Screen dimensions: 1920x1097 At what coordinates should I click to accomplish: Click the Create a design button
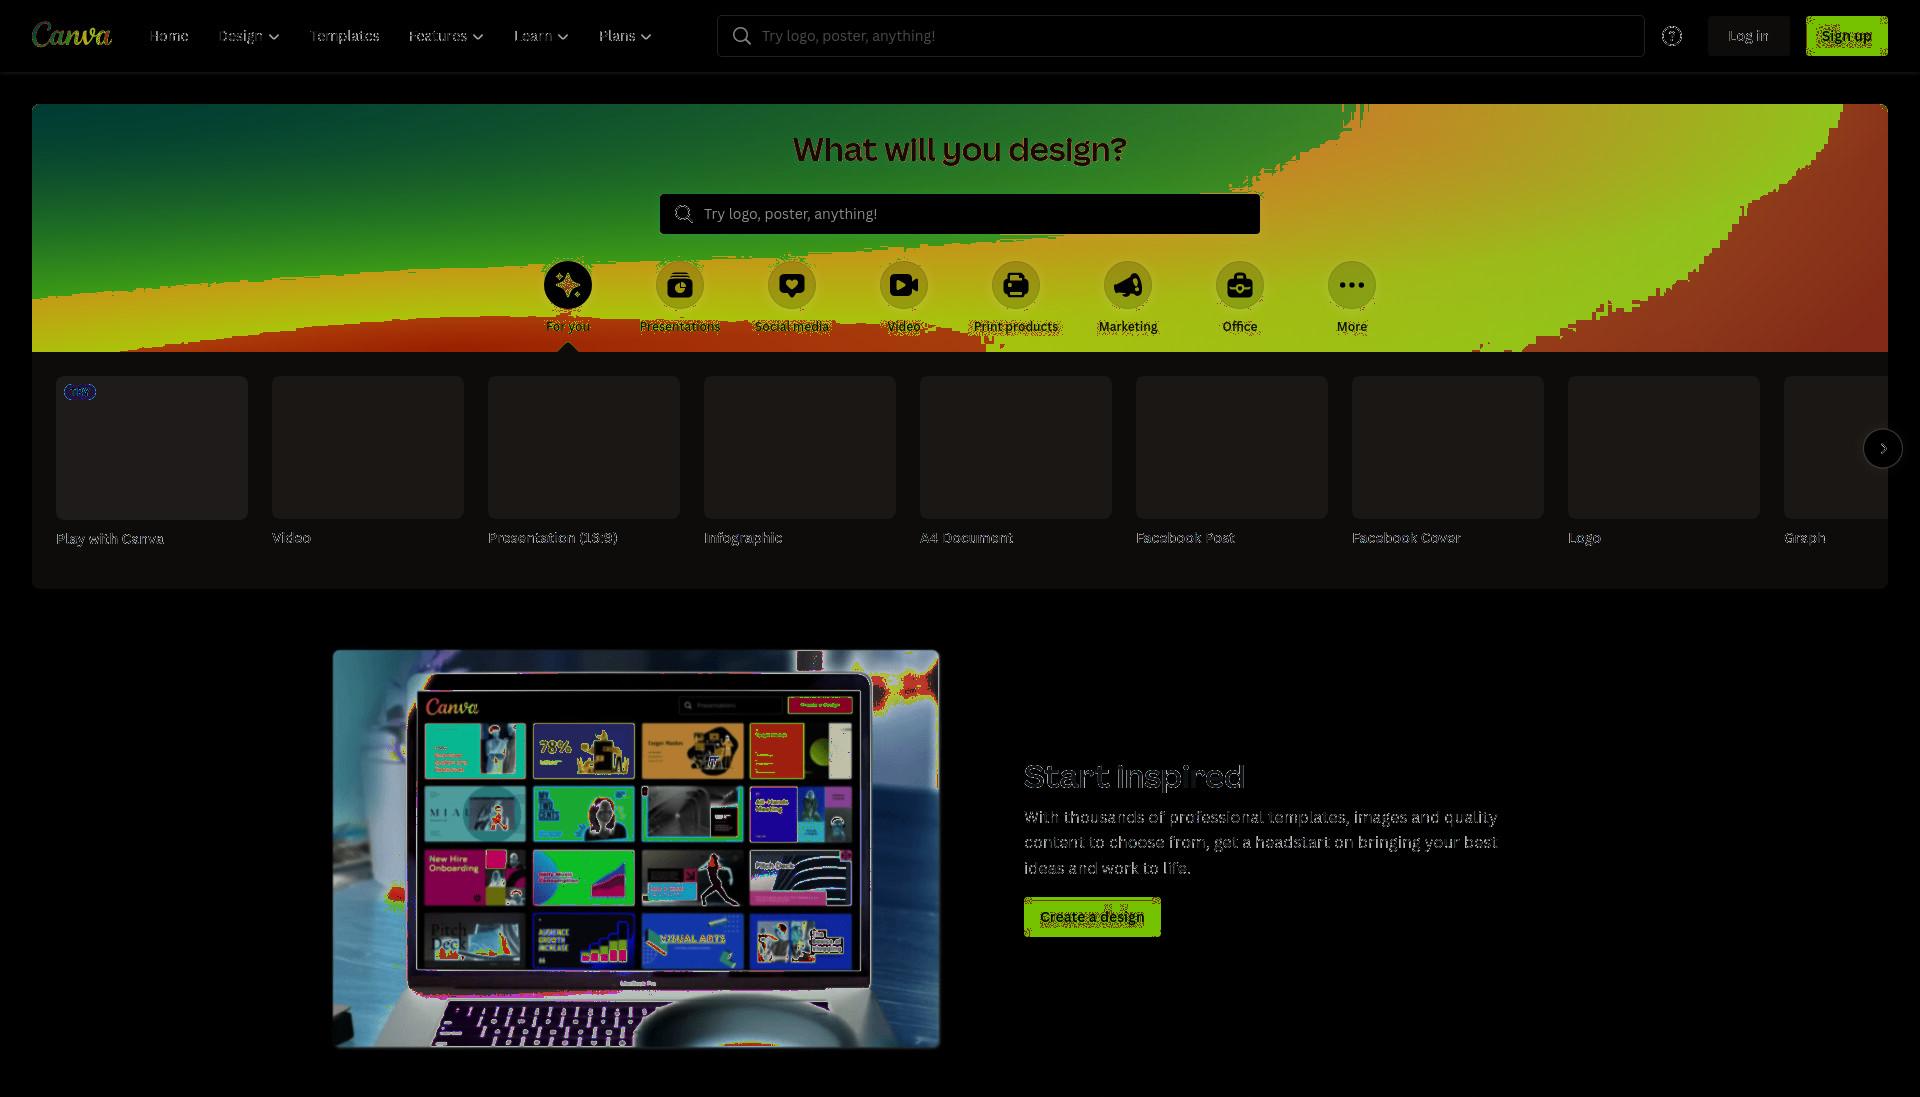pos(1092,917)
